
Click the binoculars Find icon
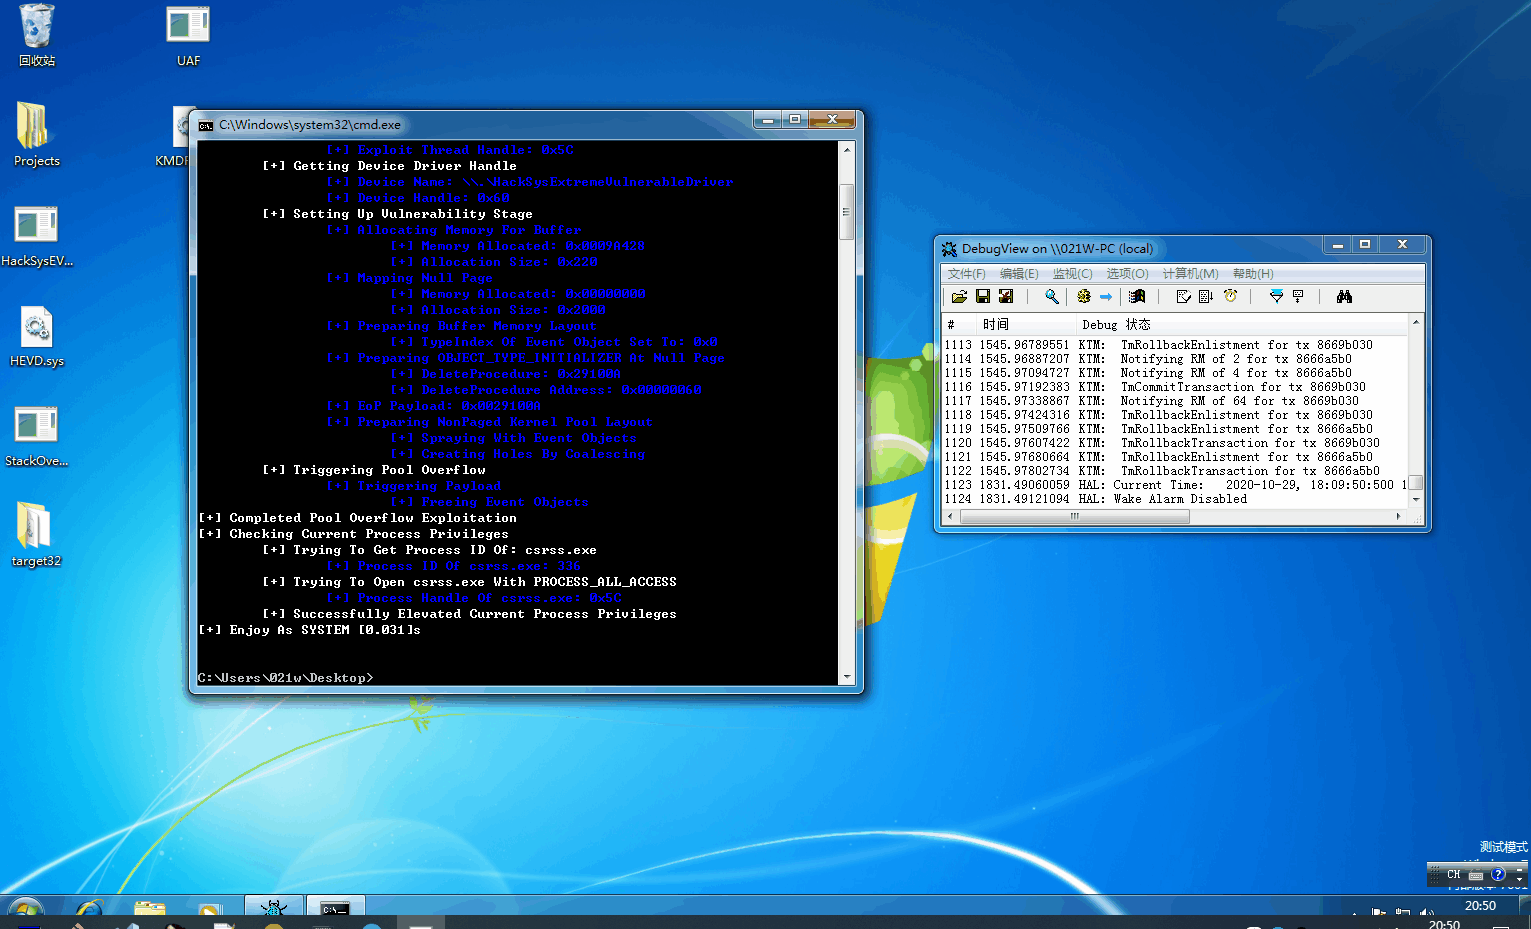(1344, 297)
